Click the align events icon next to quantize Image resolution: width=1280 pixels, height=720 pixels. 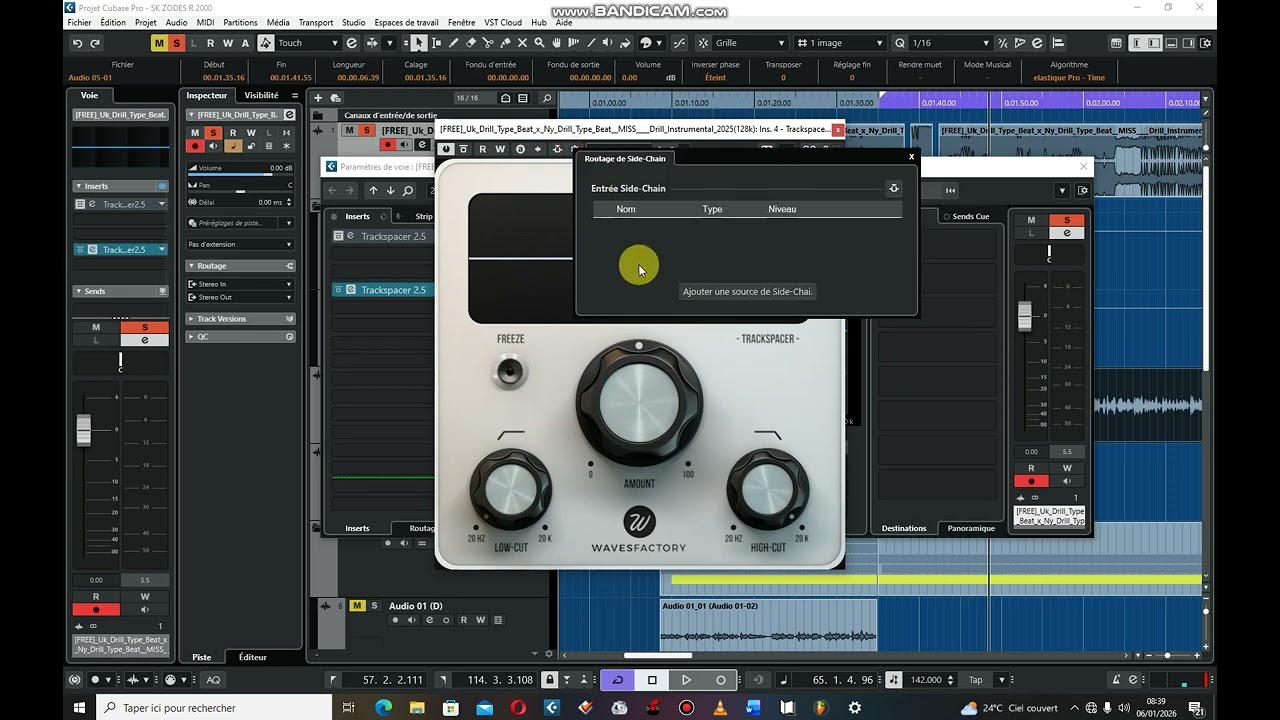(1058, 43)
